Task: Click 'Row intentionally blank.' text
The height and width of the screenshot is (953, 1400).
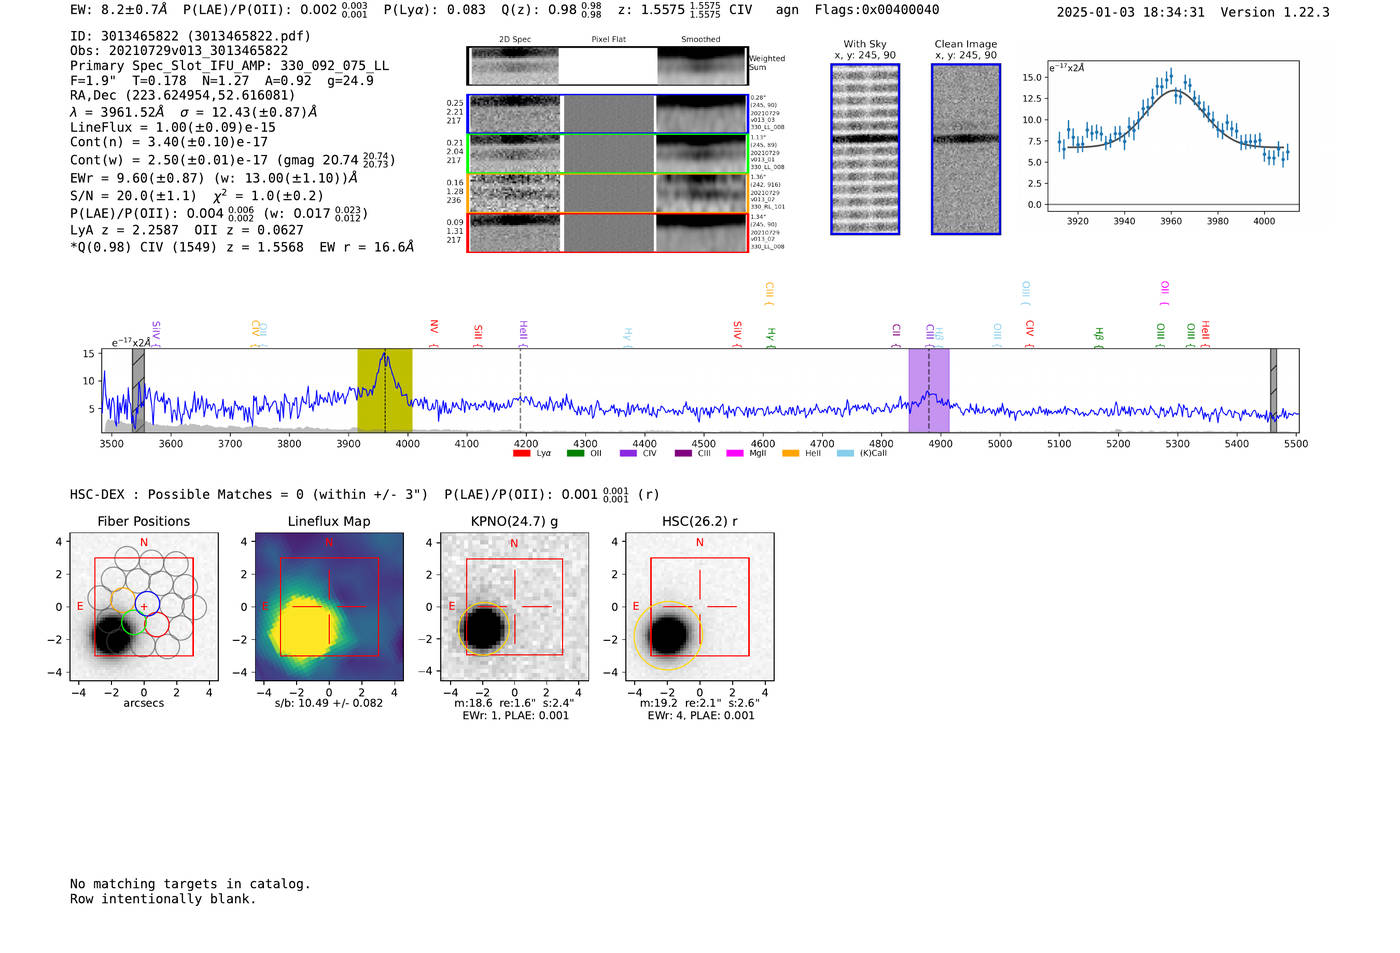Action: [x=163, y=899]
